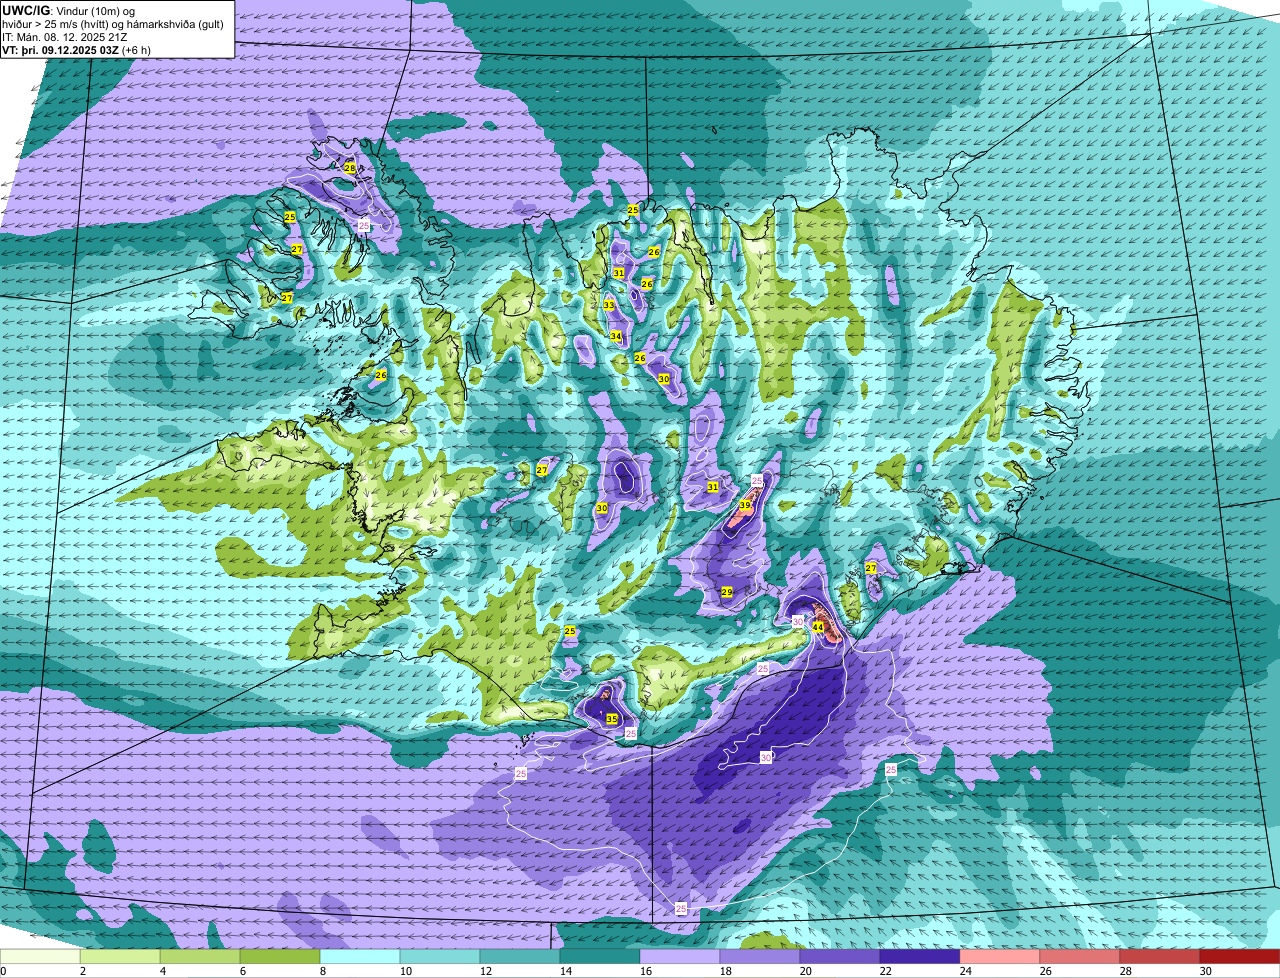Click the '8' tick on the color scale
The image size is (1280, 978).
(322, 971)
